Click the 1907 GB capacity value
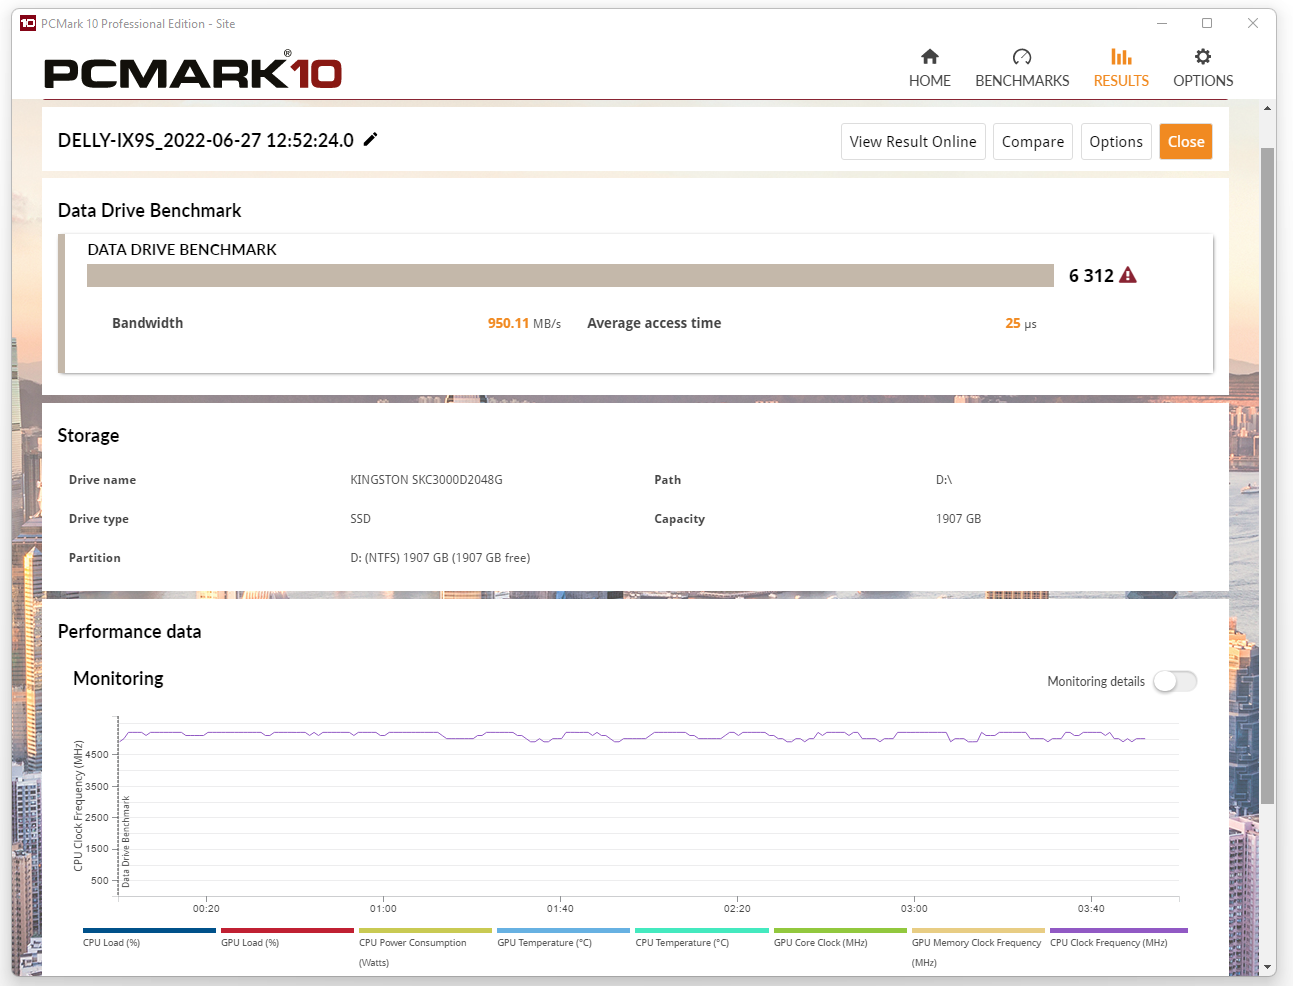The width and height of the screenshot is (1293, 986). 958,519
